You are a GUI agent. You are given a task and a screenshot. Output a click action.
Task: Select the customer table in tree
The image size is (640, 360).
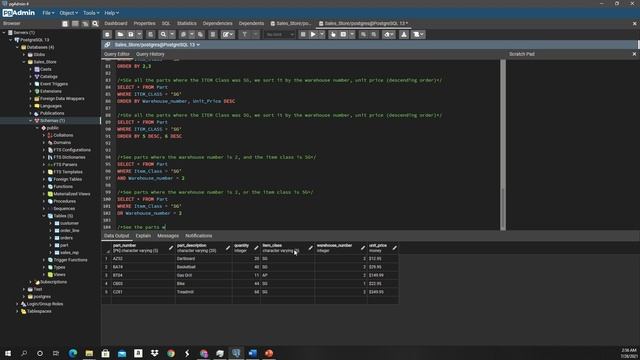69,223
